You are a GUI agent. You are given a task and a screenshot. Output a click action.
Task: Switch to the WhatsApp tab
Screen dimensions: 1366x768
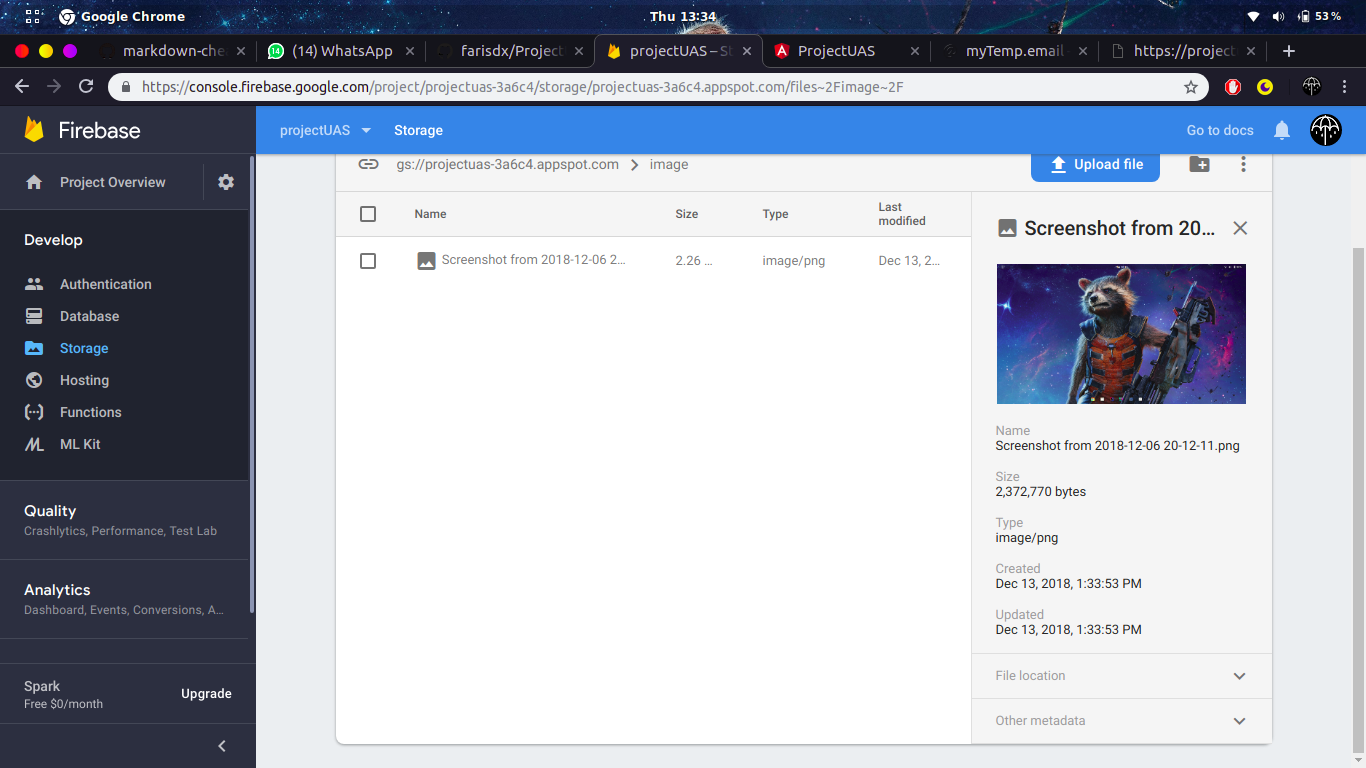tap(342, 51)
